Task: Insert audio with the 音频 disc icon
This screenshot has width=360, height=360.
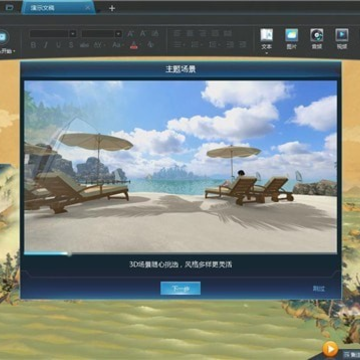Action: 317,39
